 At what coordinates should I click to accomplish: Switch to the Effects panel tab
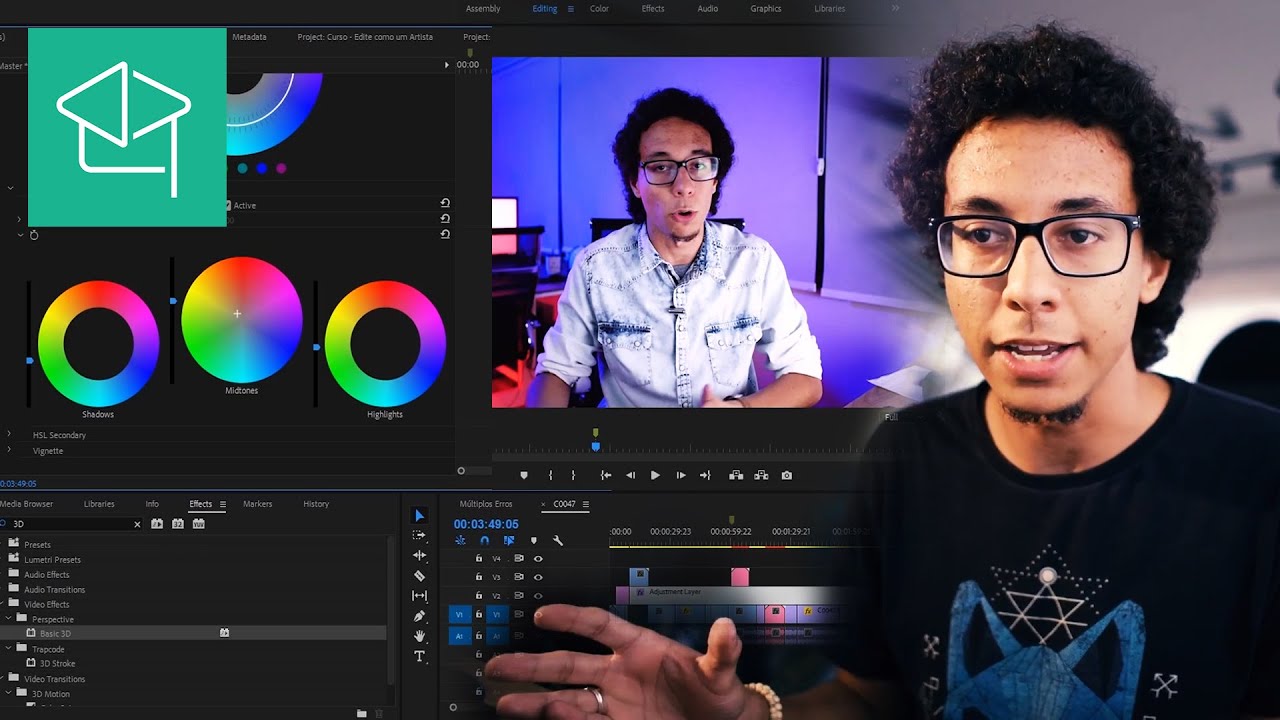point(202,503)
